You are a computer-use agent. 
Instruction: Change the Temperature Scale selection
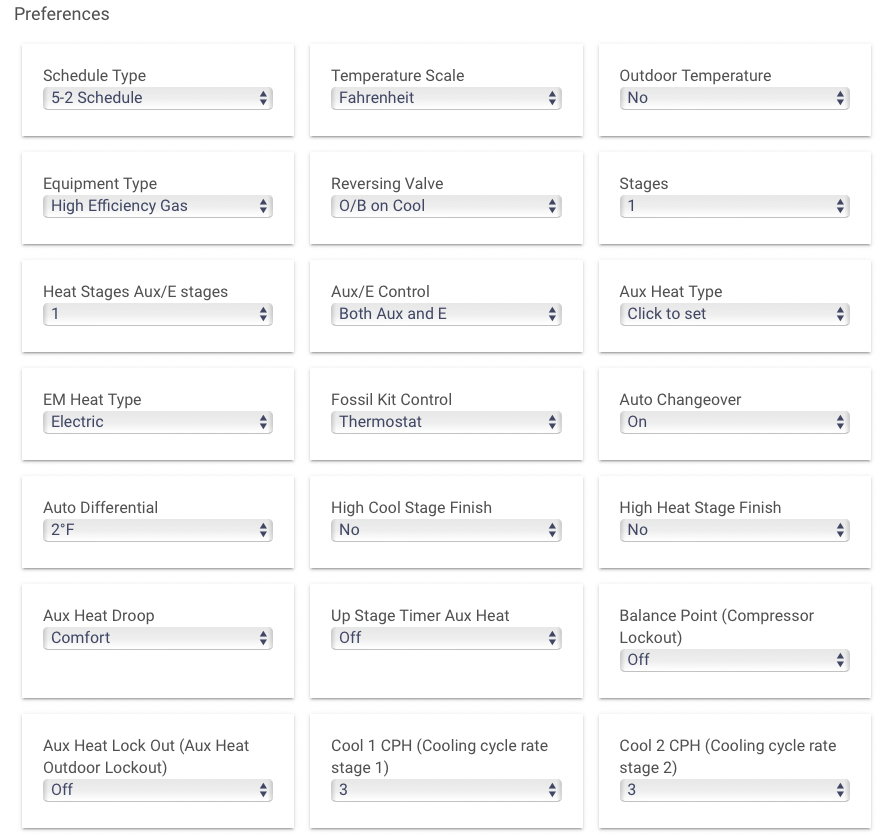coord(446,98)
